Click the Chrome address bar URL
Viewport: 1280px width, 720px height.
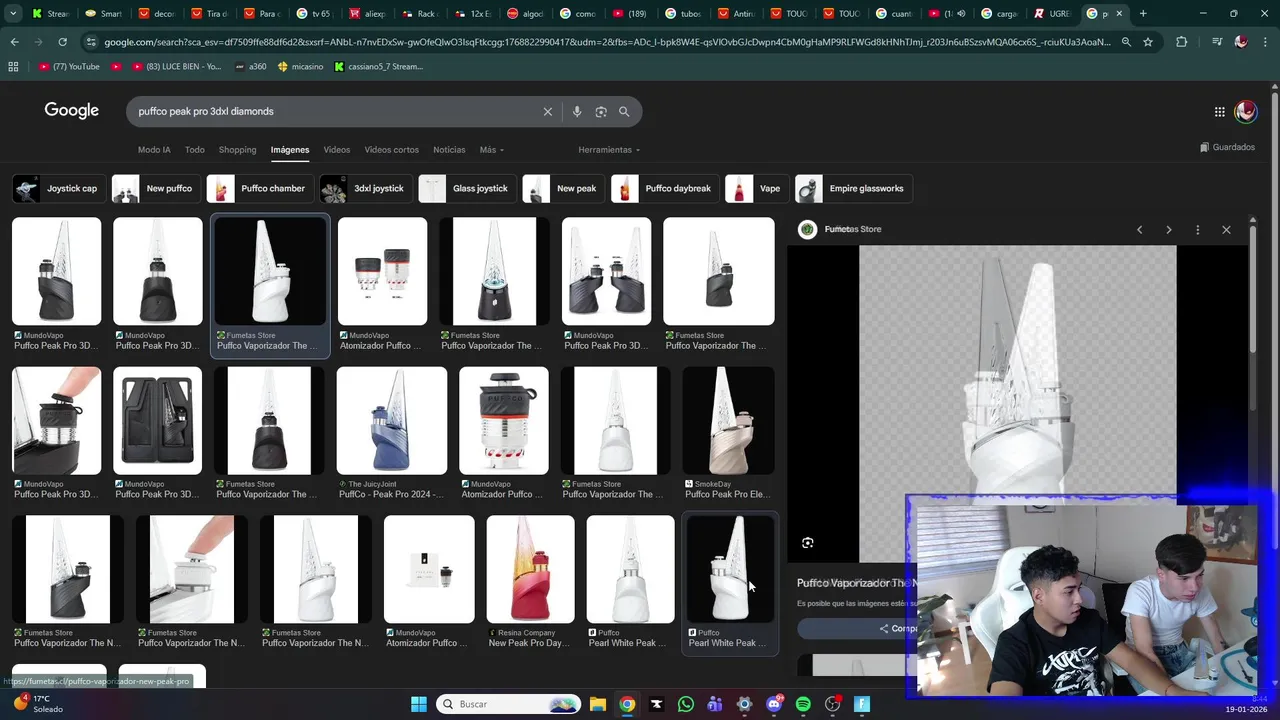(x=607, y=42)
